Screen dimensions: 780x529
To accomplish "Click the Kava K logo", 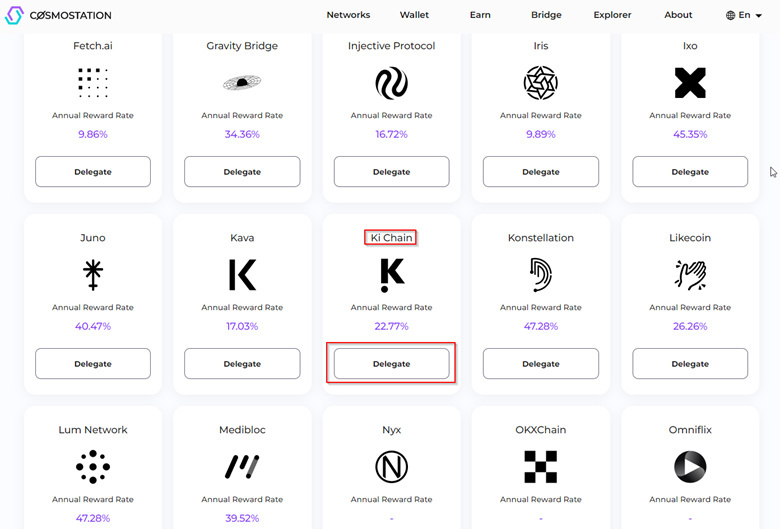I will point(242,275).
